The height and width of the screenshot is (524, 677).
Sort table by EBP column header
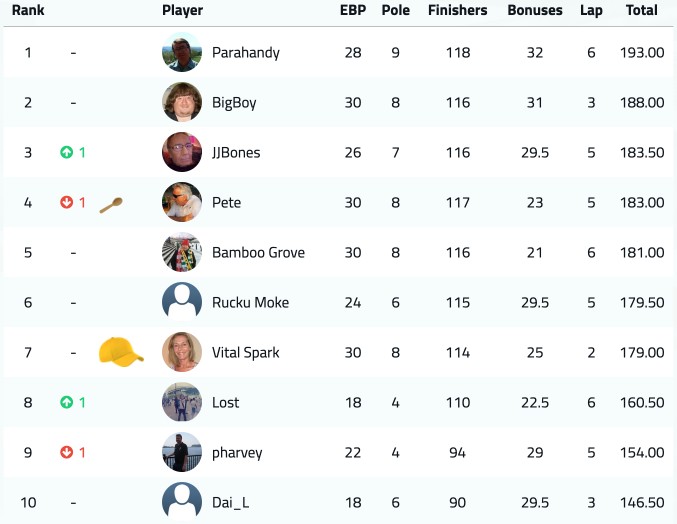[x=353, y=10]
